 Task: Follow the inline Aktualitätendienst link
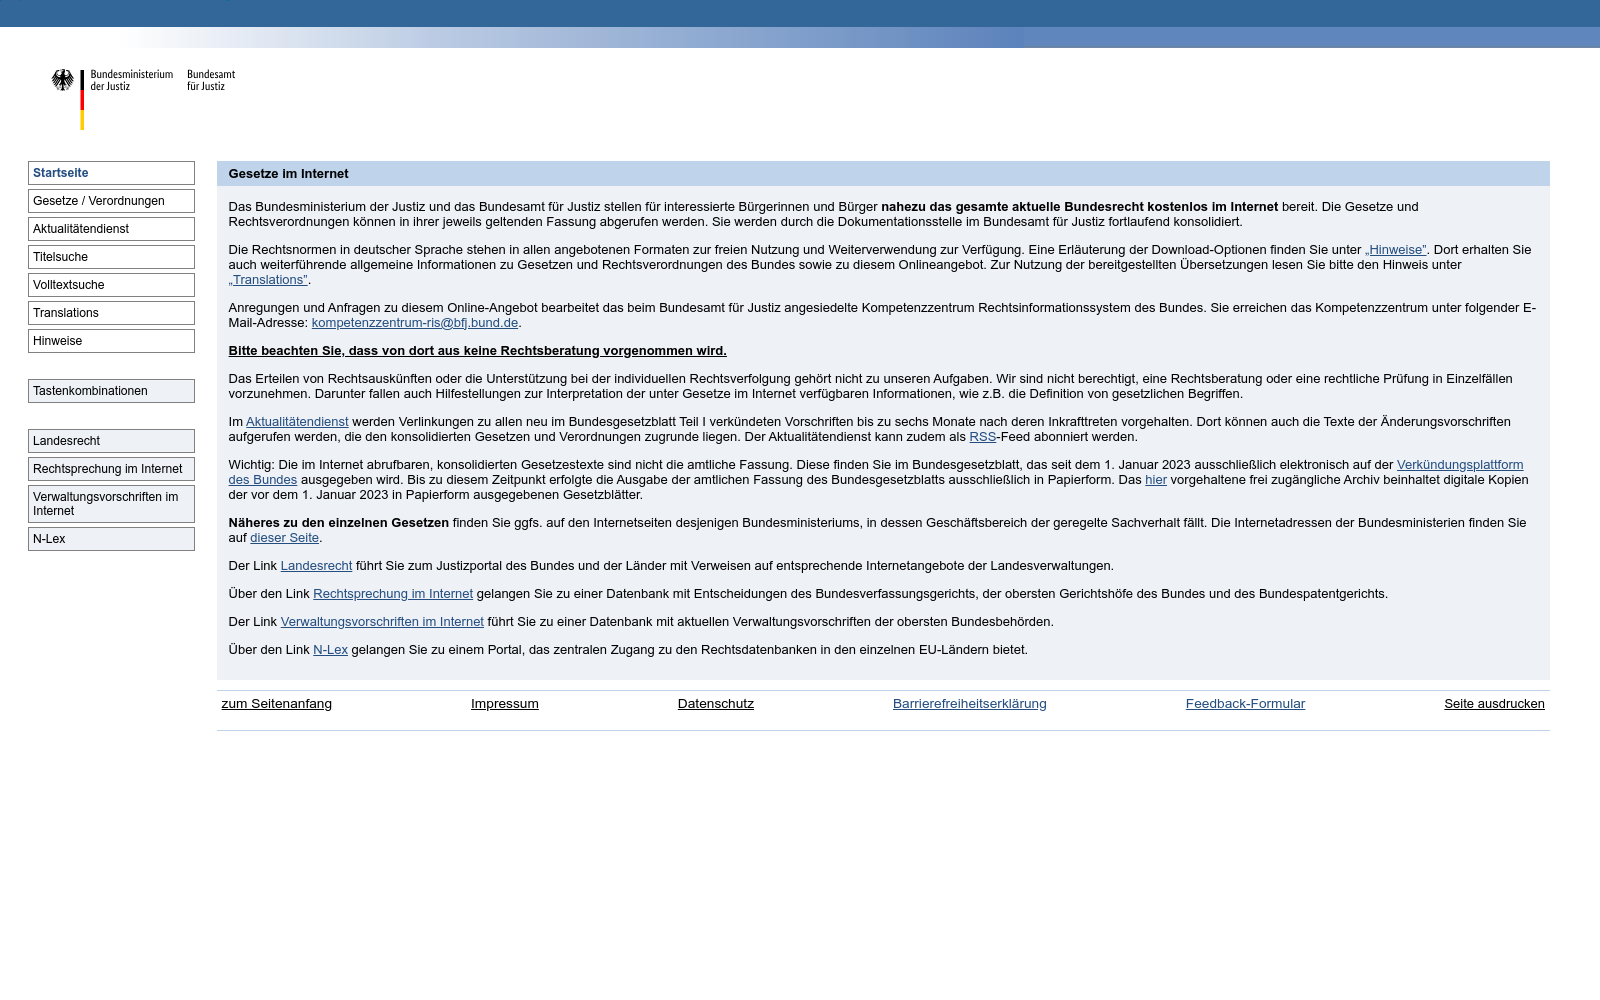point(297,422)
